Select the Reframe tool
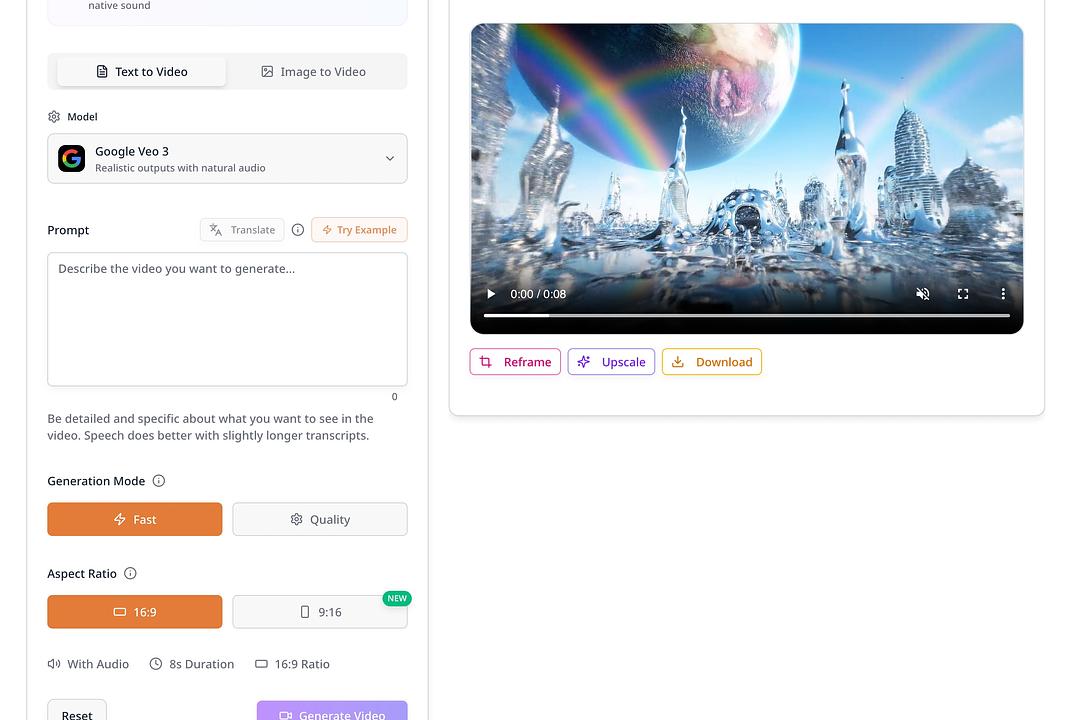 tap(515, 361)
